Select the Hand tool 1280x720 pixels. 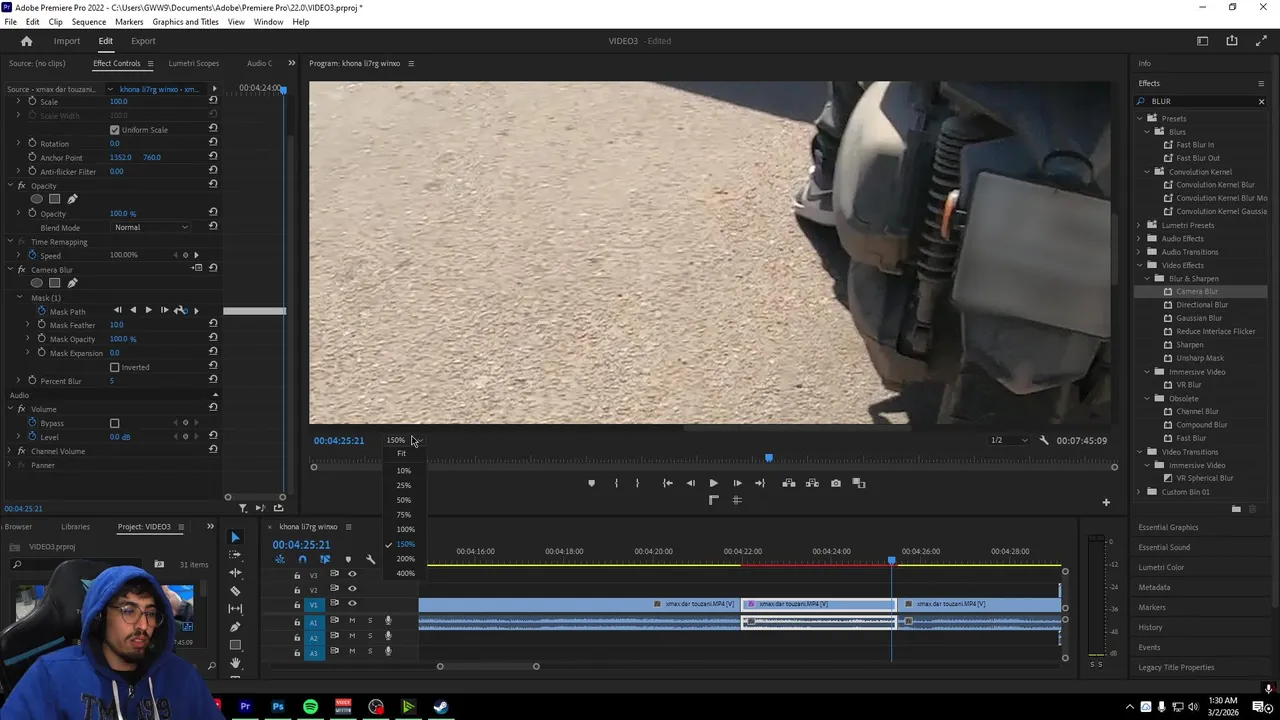tap(235, 663)
